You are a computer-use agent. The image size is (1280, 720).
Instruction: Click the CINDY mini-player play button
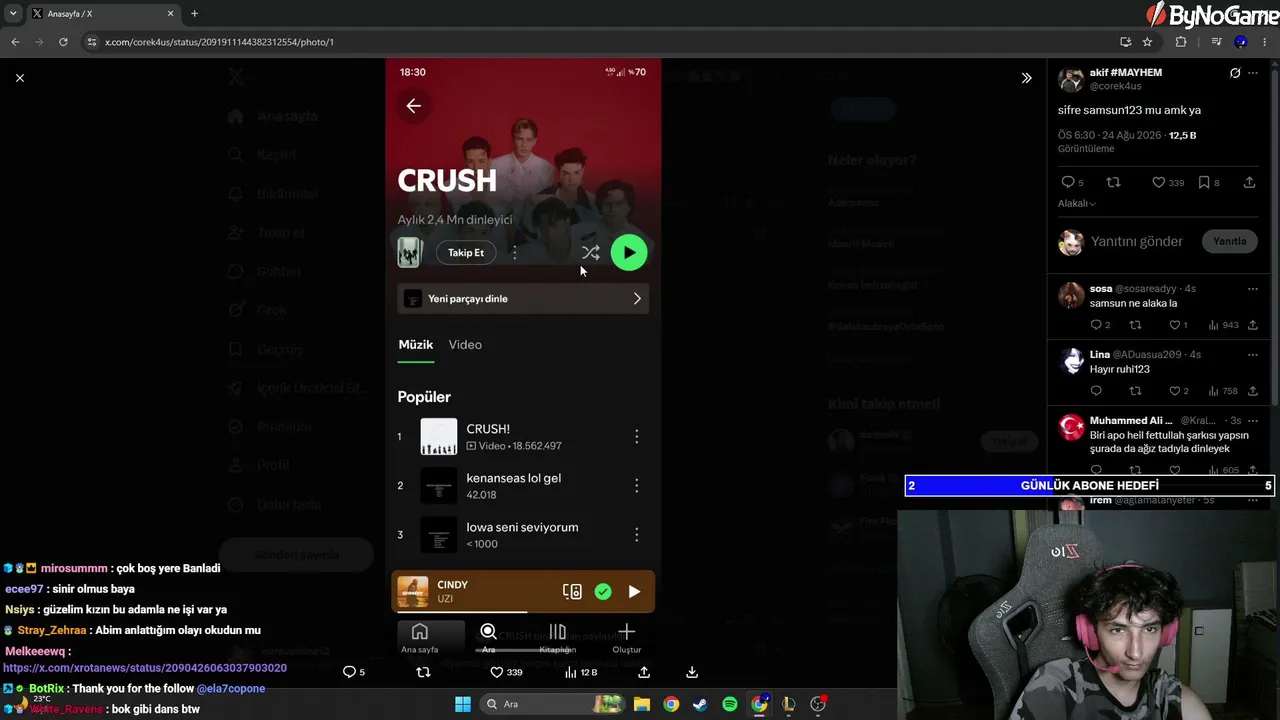[x=634, y=592]
